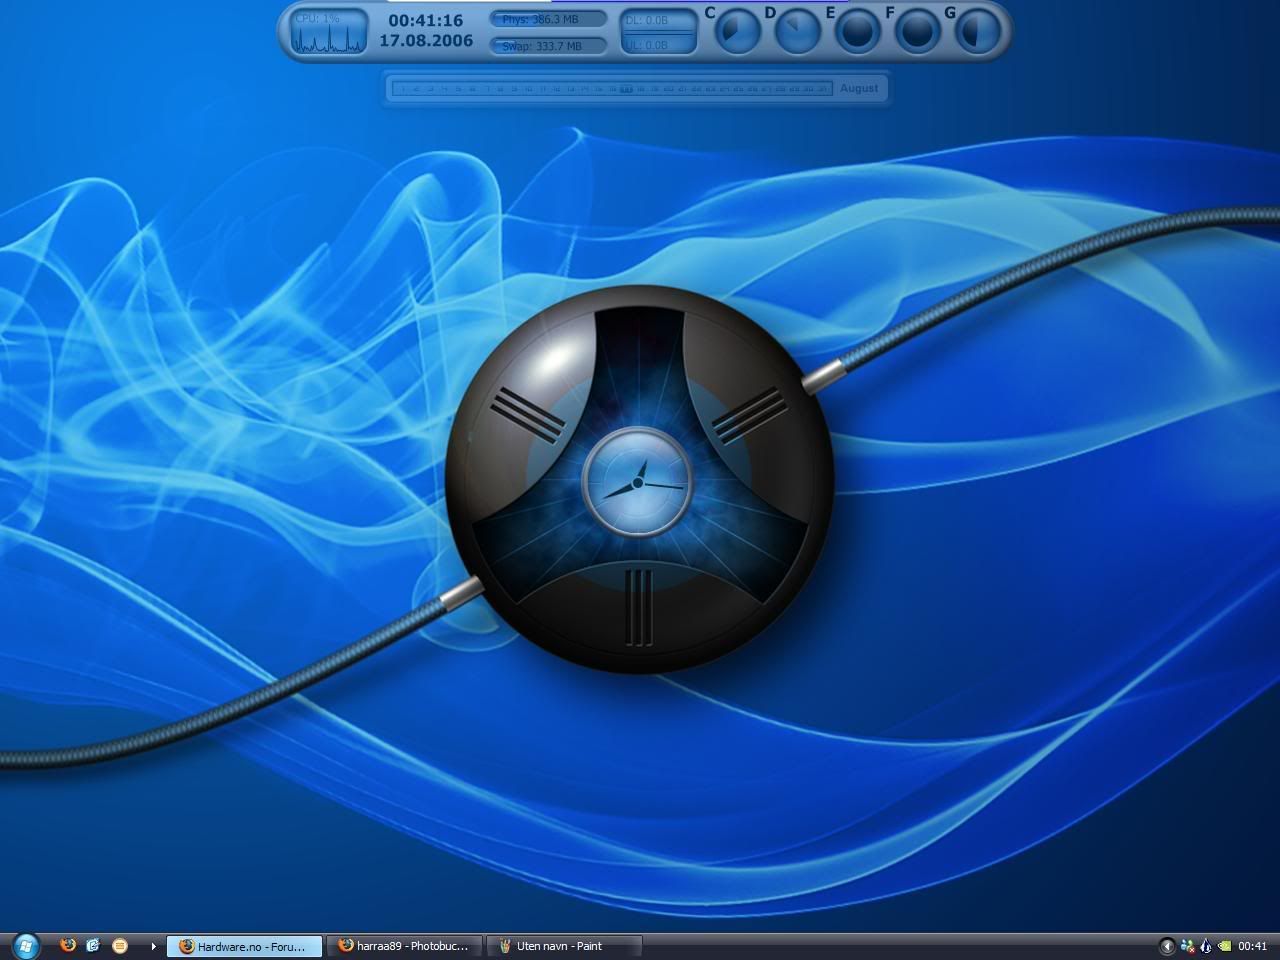Open the MSN Messenger tray icon
Image resolution: width=1280 pixels, height=960 pixels.
point(1187,946)
